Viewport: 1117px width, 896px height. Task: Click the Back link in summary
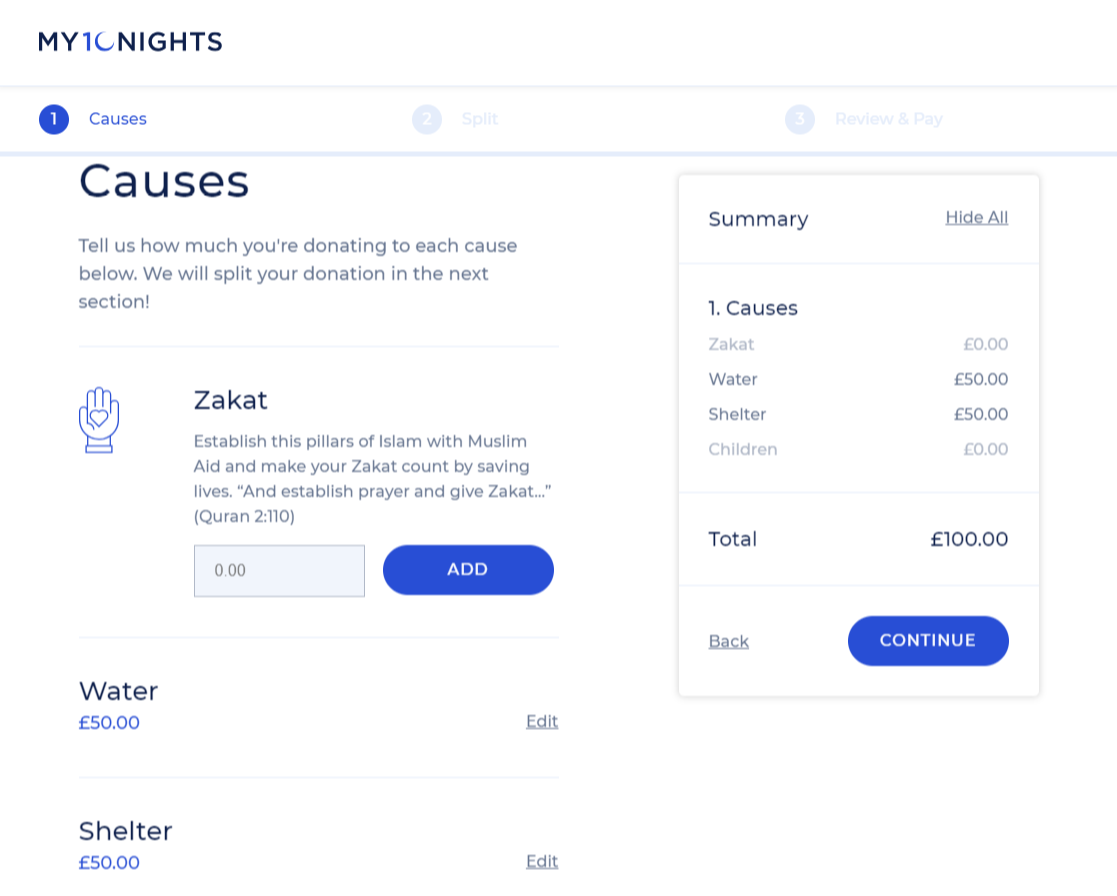(729, 642)
